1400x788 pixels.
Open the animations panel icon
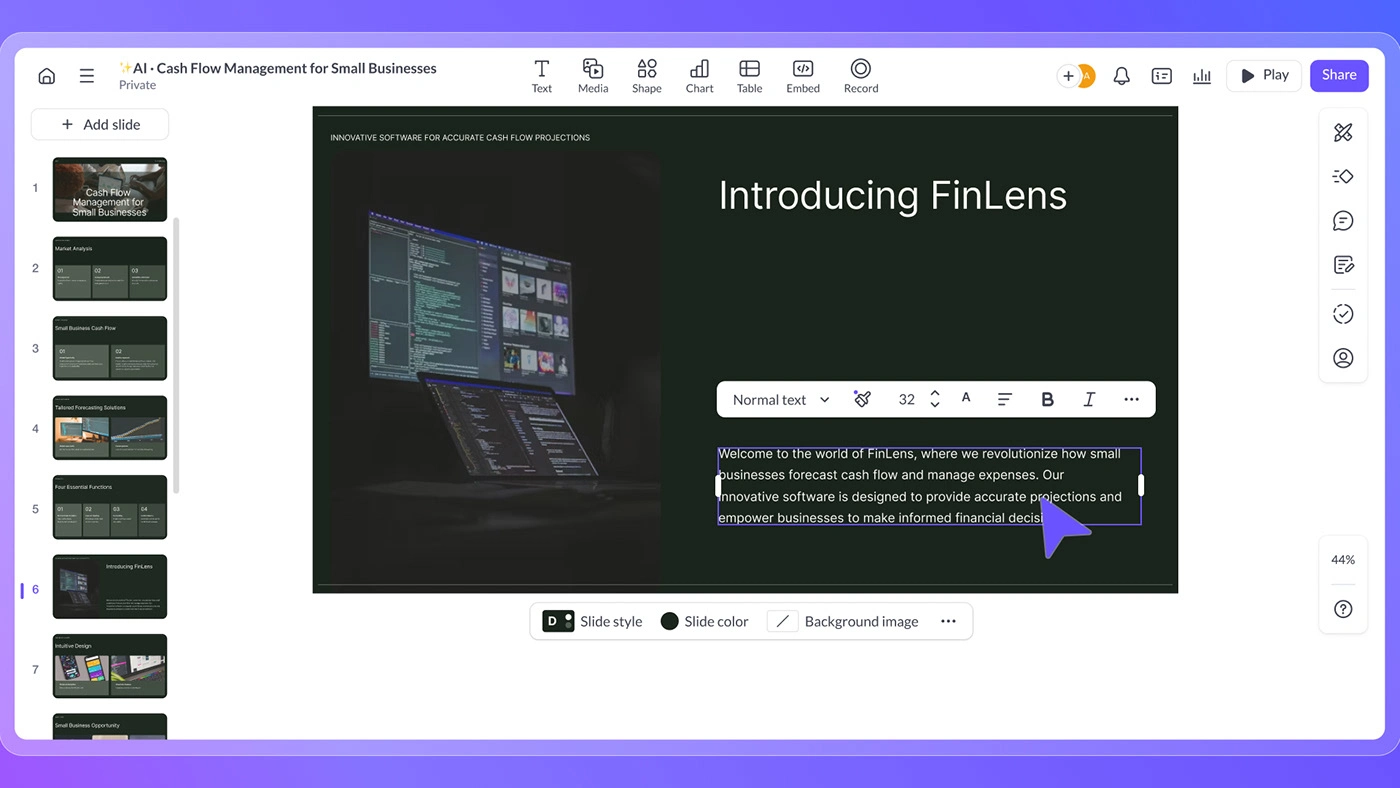click(1343, 177)
